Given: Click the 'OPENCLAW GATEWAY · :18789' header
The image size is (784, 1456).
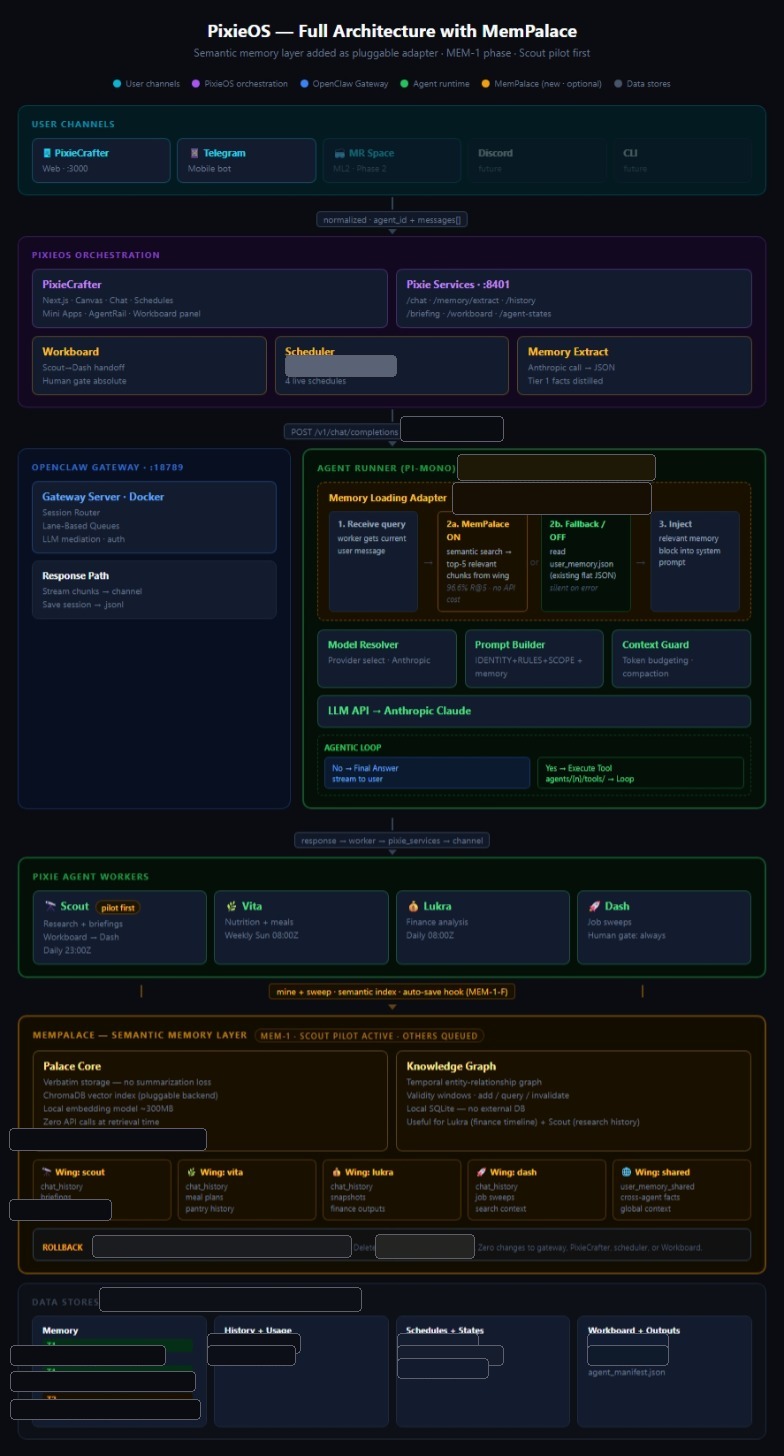Looking at the screenshot, I should click(x=107, y=467).
